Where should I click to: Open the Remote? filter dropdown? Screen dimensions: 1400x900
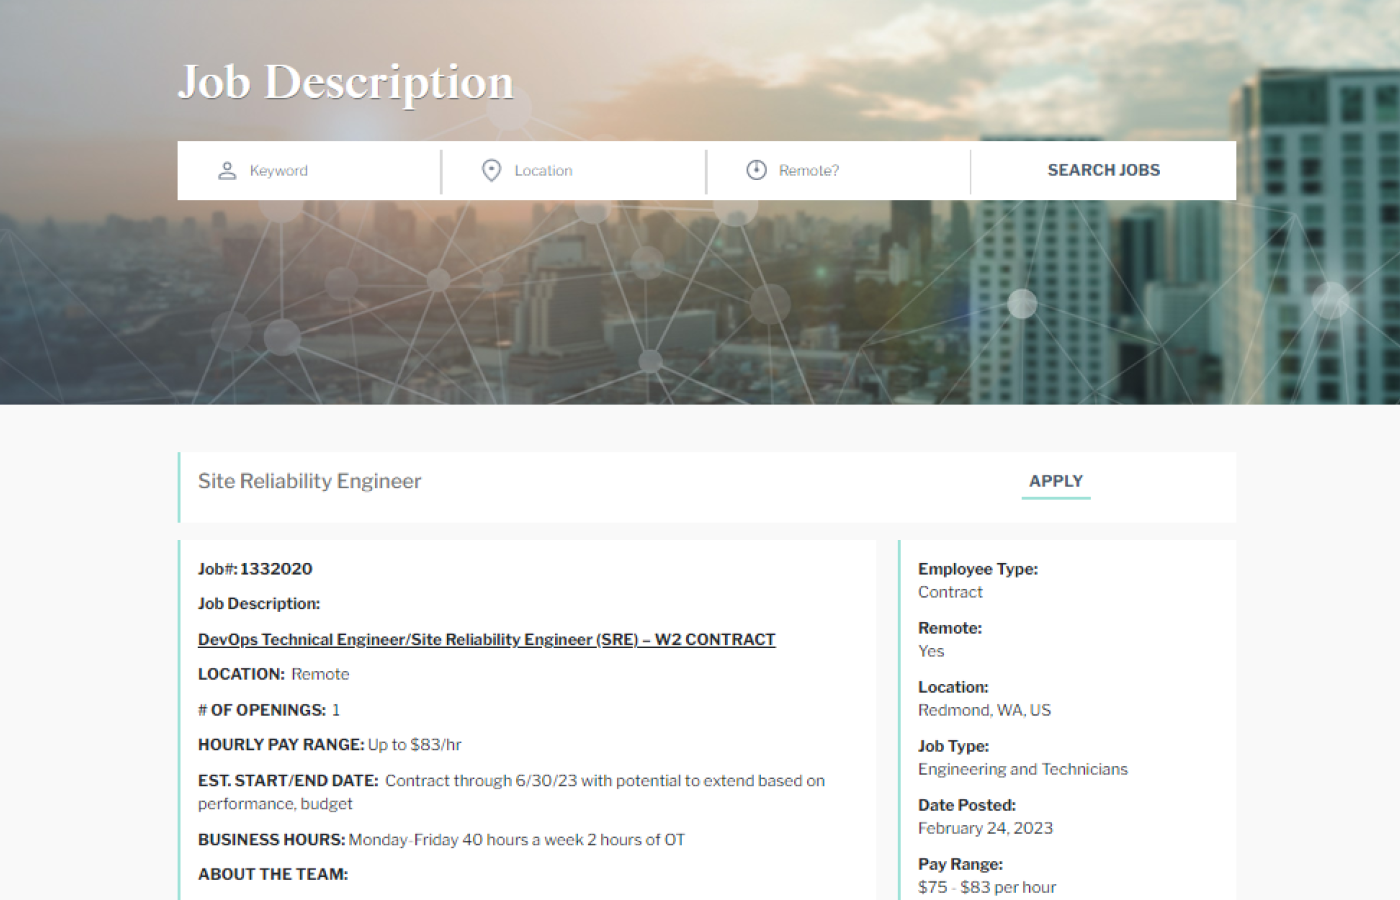tap(838, 170)
